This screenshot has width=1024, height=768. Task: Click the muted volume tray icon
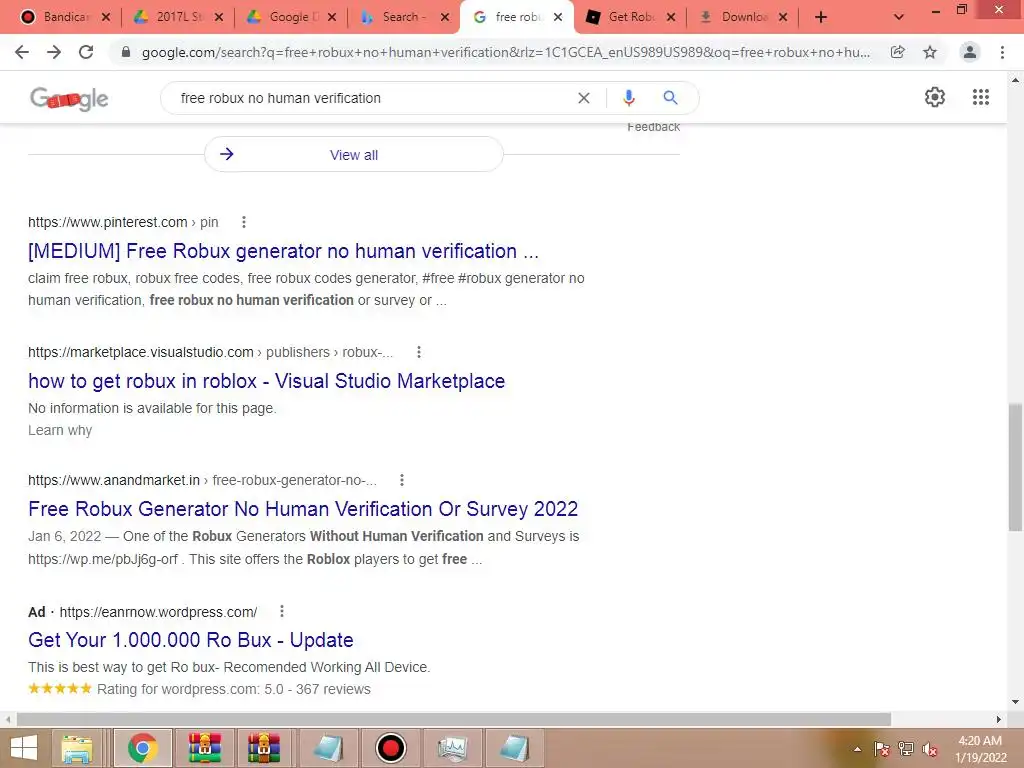pyautogui.click(x=930, y=749)
